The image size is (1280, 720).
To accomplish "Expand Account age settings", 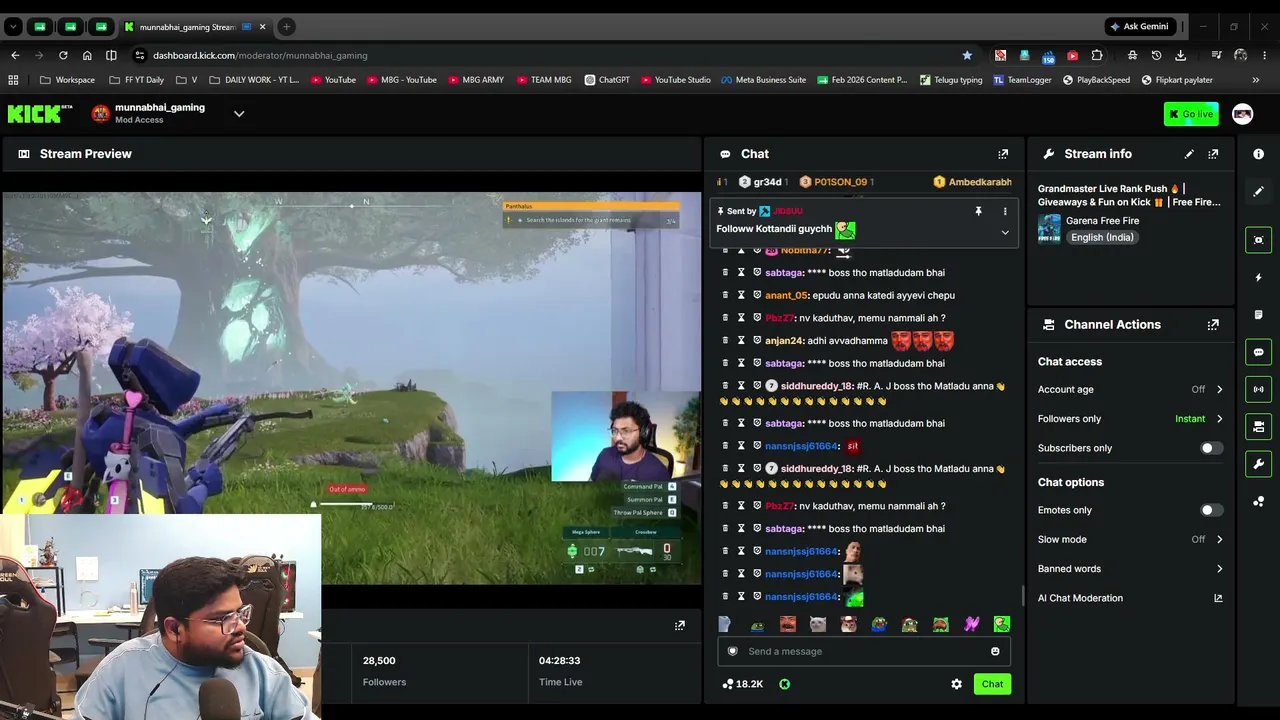I will (x=1219, y=390).
